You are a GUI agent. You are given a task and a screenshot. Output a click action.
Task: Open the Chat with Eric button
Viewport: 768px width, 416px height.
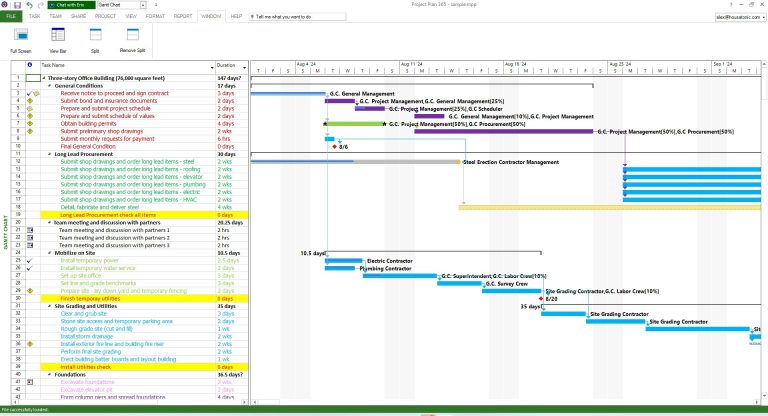[x=72, y=5]
